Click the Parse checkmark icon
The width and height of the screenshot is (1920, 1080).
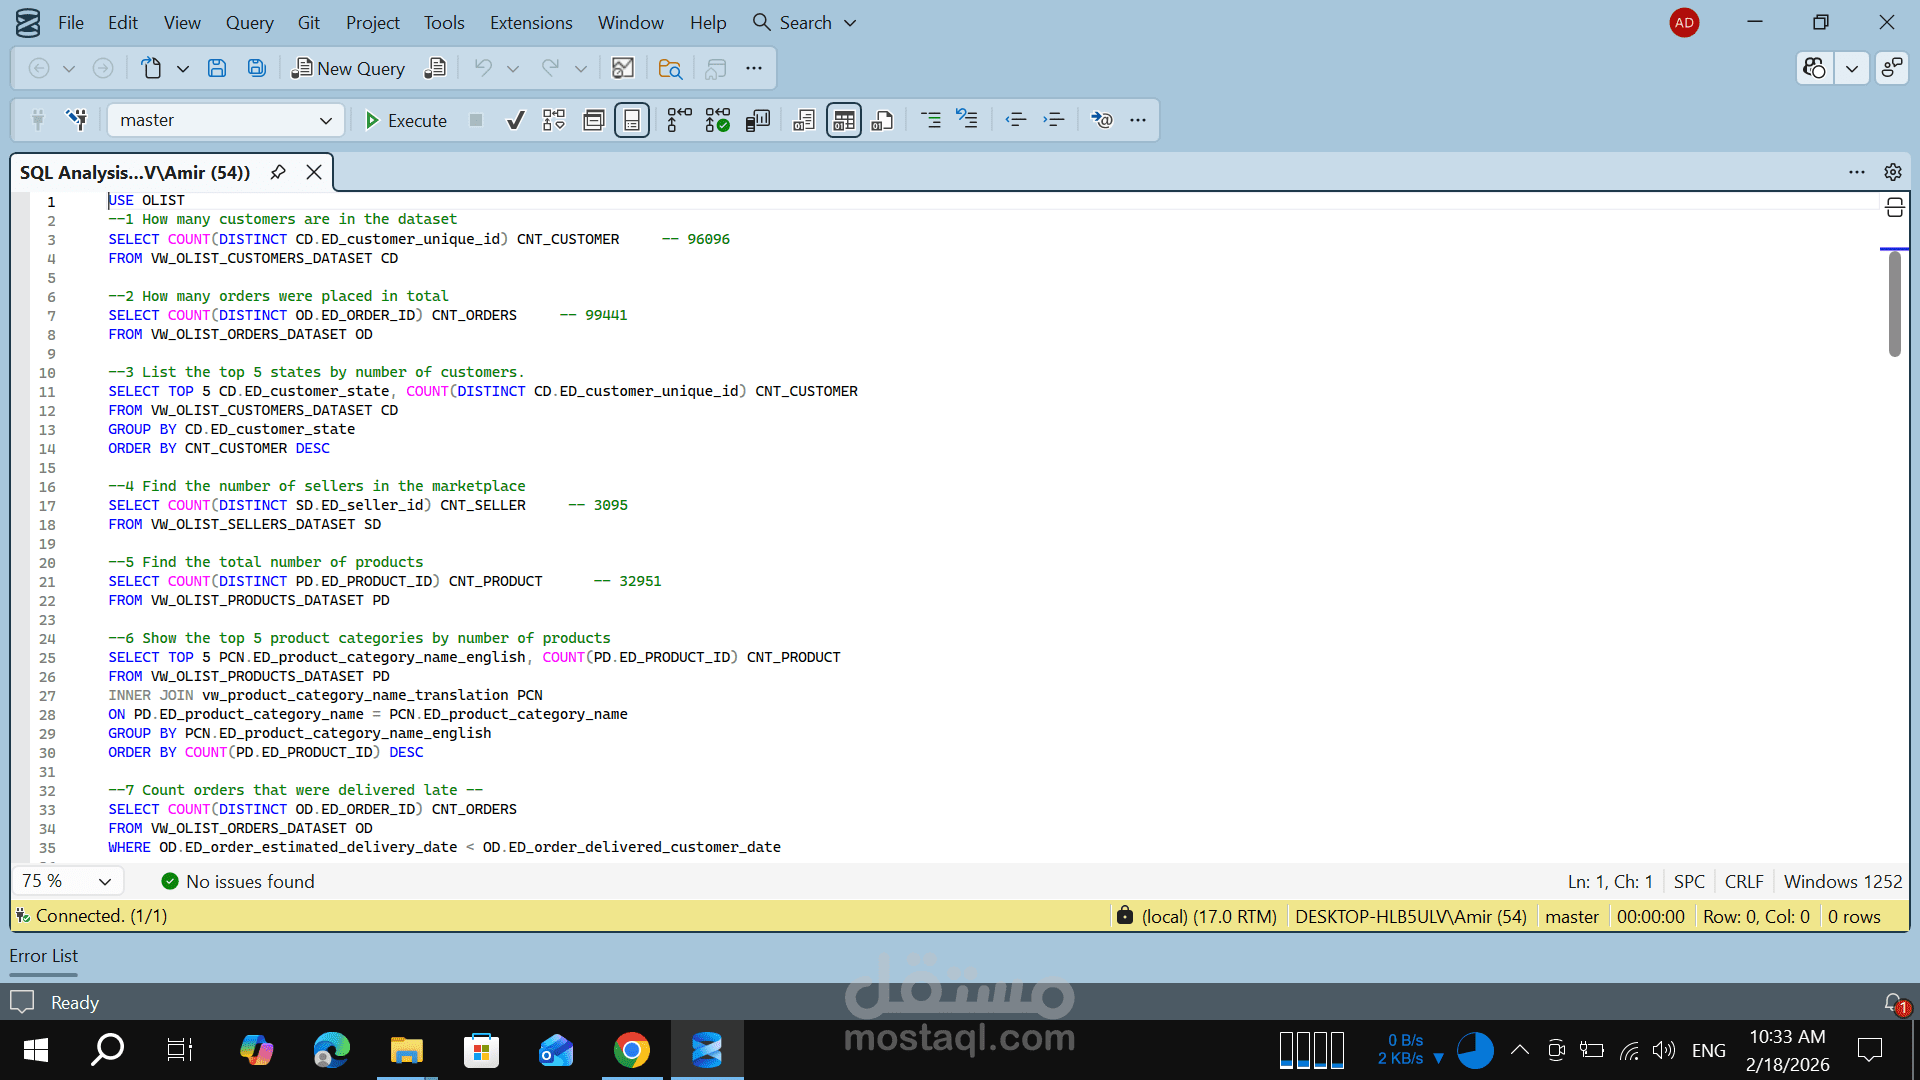tap(515, 120)
